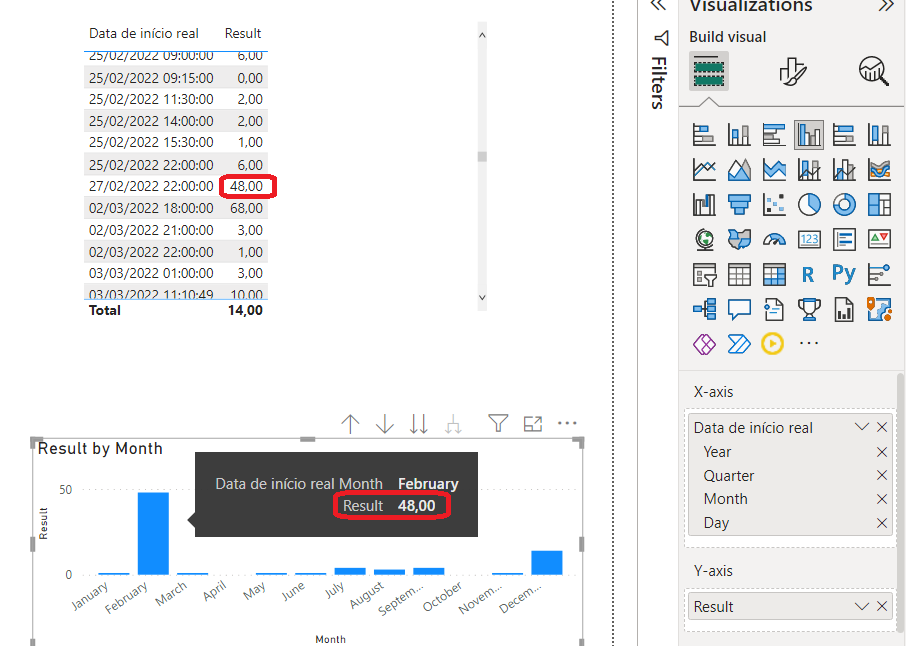Open dropdown for Result field in Y-axis
The width and height of the screenshot is (906, 646).
point(862,606)
